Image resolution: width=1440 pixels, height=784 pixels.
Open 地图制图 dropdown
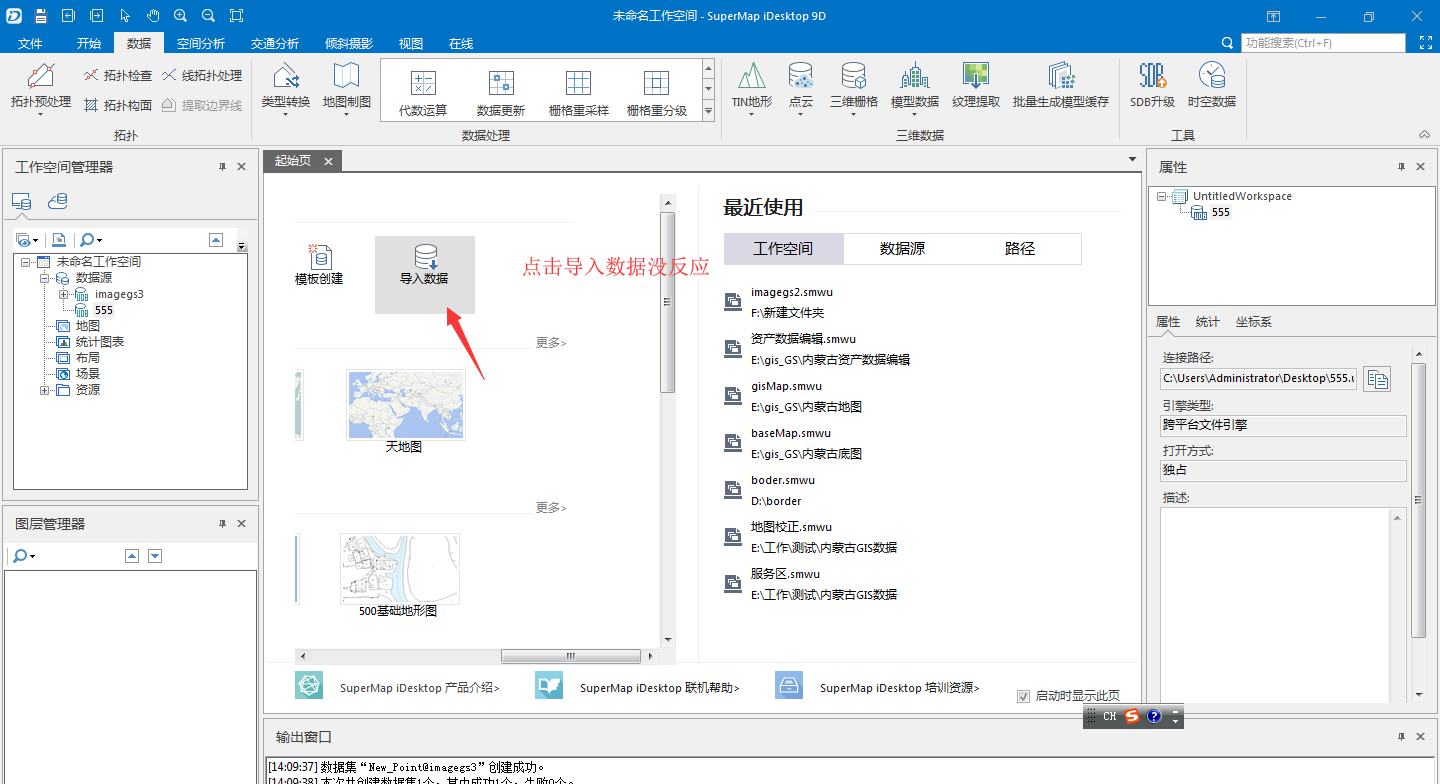click(x=347, y=114)
